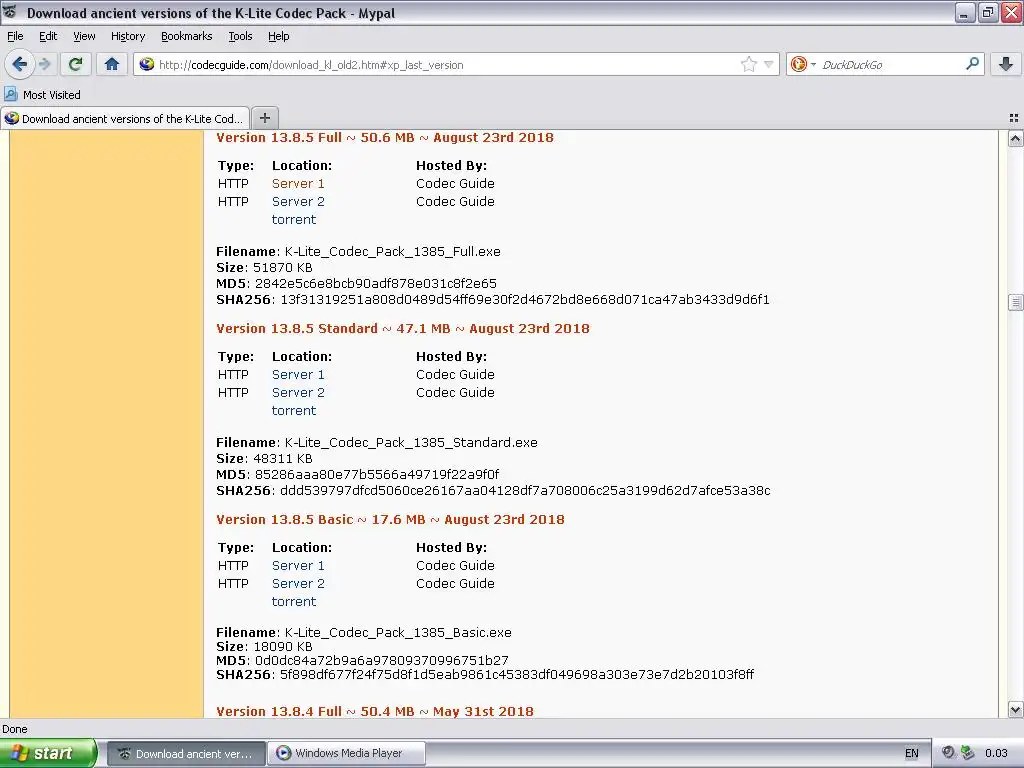Open the File menu
1024x768 pixels.
tap(15, 36)
